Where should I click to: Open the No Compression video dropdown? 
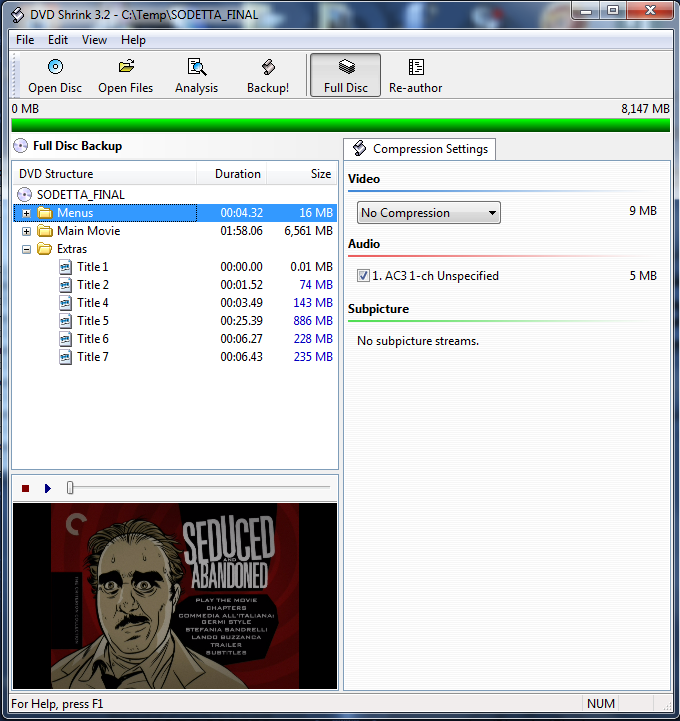pyautogui.click(x=429, y=213)
